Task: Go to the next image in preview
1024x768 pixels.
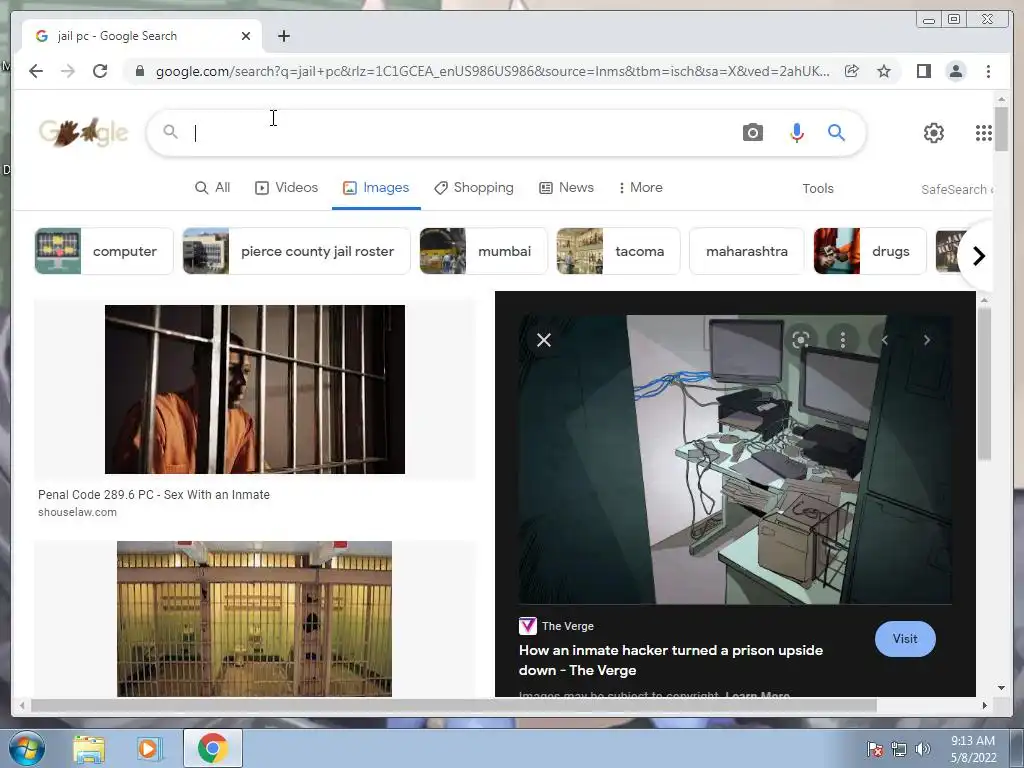Action: pyautogui.click(x=926, y=340)
